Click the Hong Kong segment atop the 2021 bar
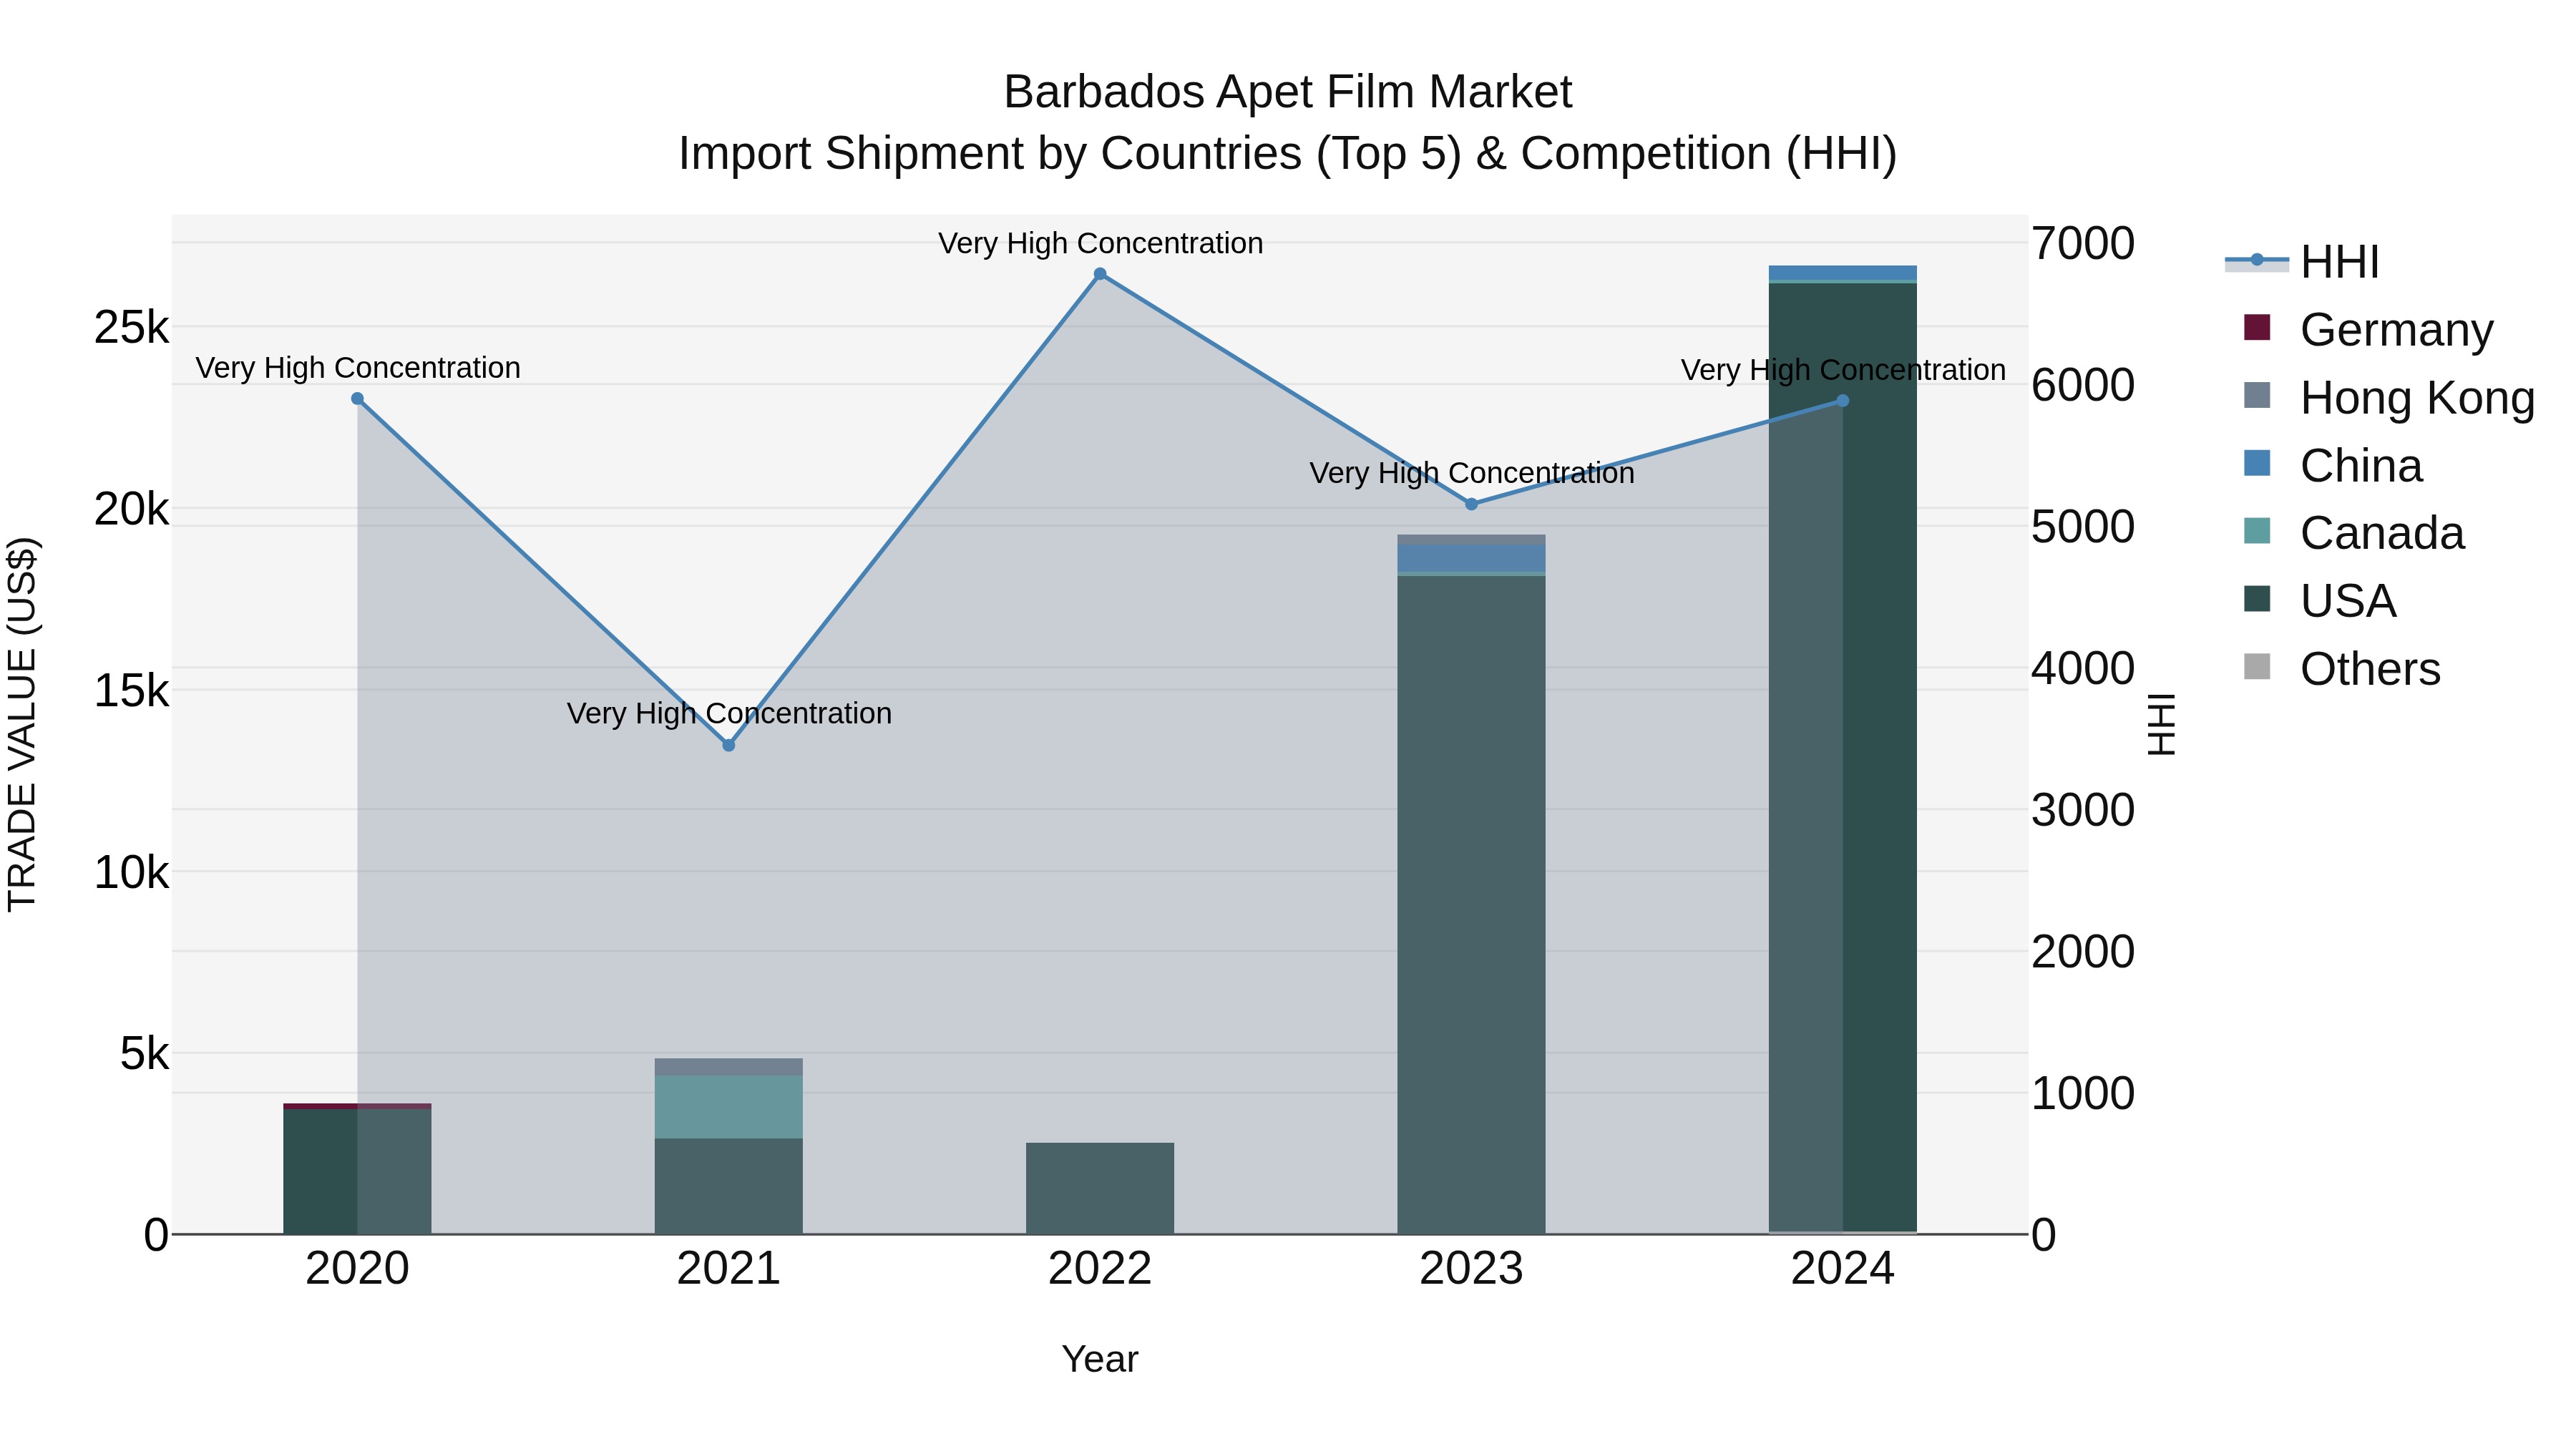The width and height of the screenshot is (2576, 1449). coord(729,1067)
